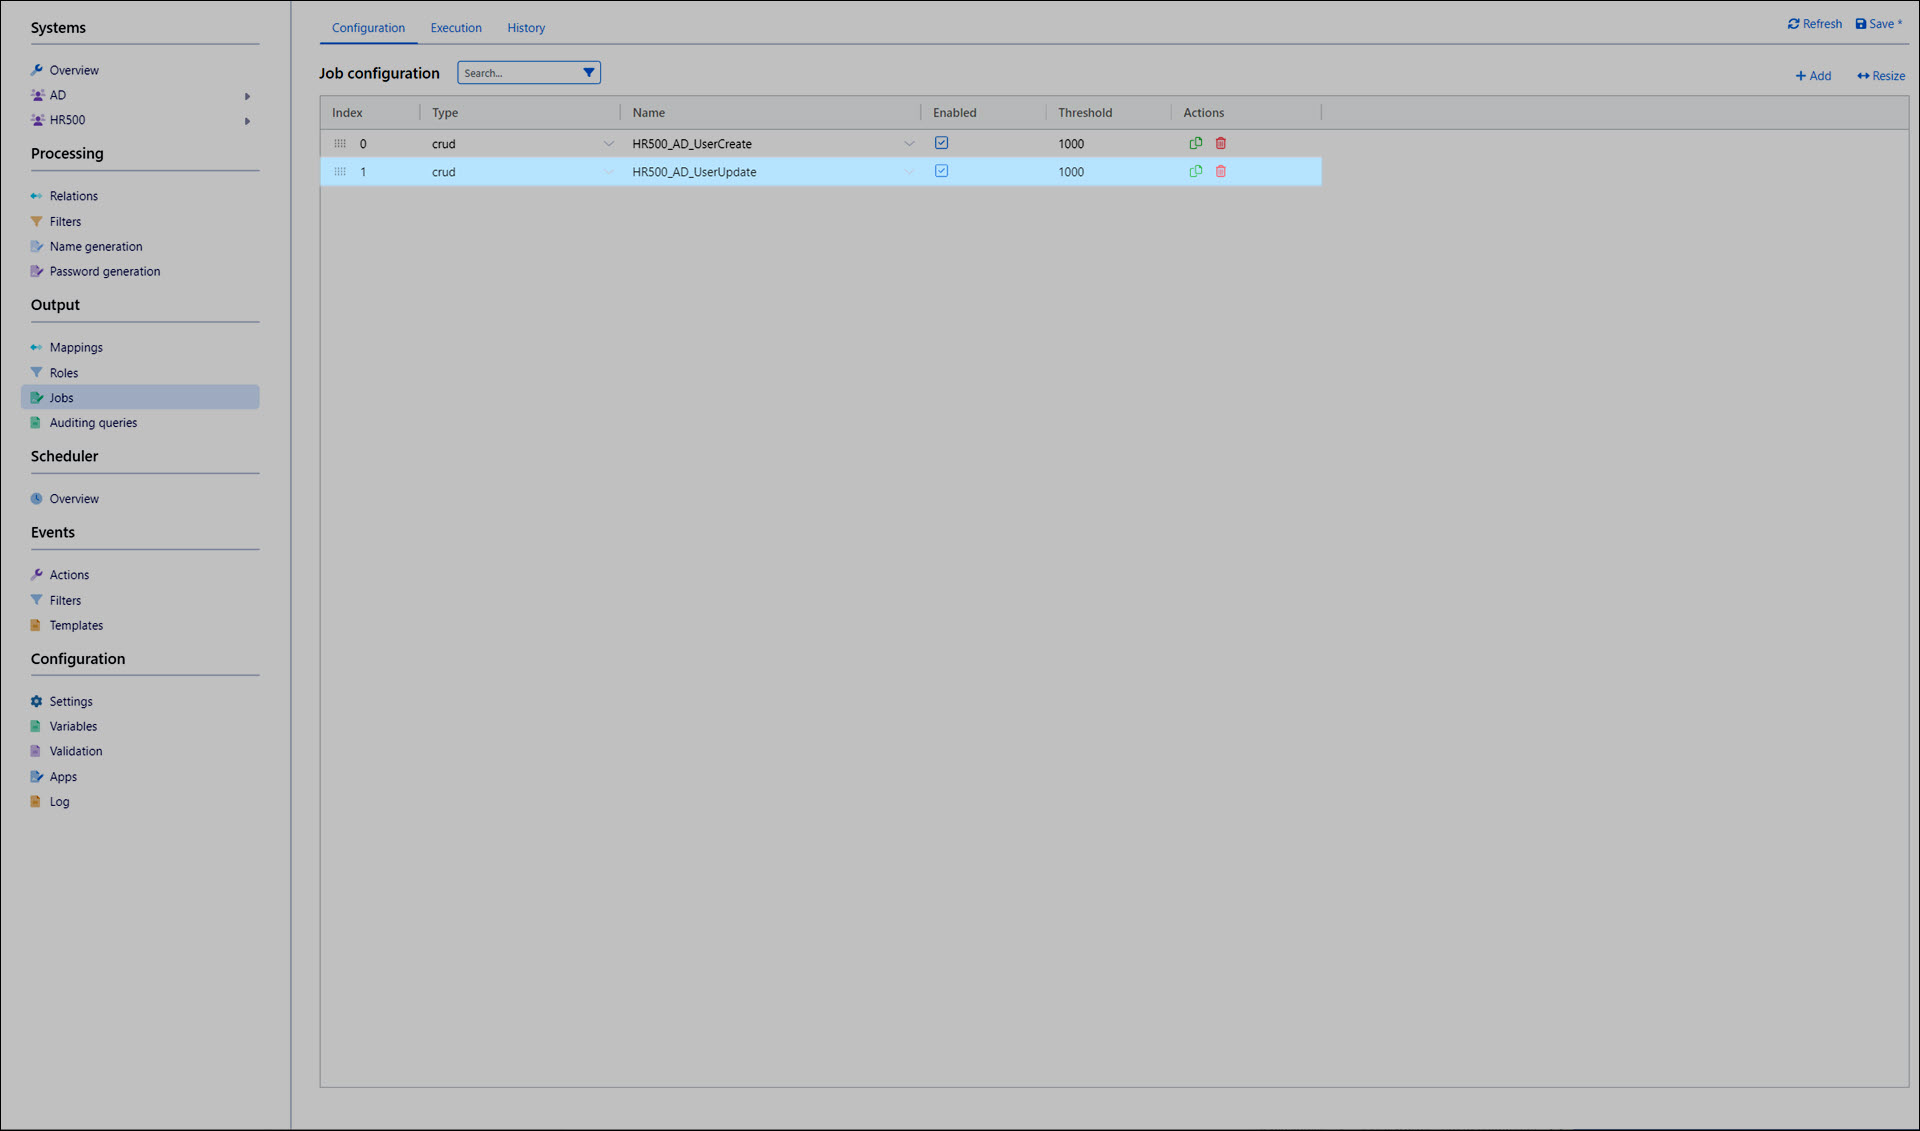1920x1131 pixels.
Task: Click Add to create a new job
Action: tap(1812, 76)
